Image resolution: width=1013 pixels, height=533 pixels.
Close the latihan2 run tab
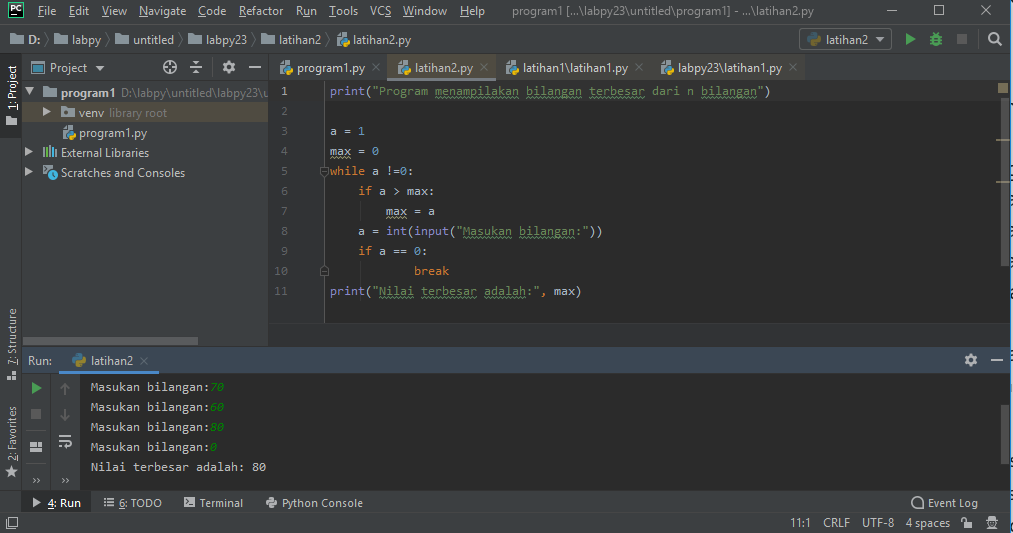[x=144, y=361]
